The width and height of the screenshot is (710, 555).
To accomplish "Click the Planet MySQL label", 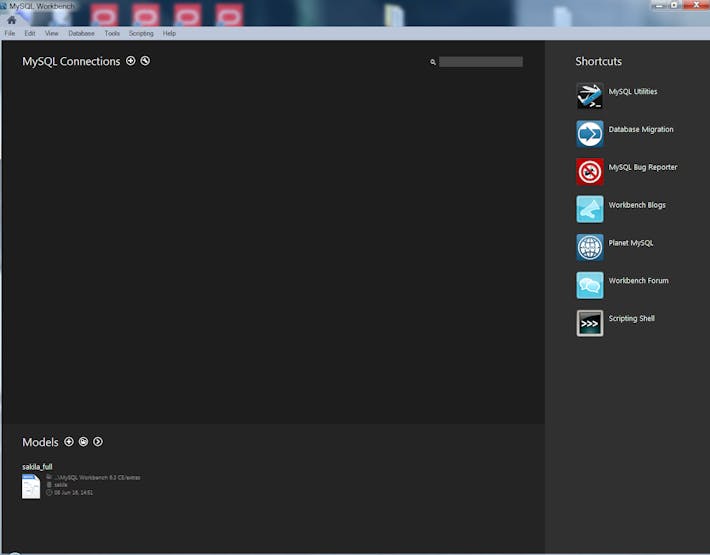I will 631,243.
